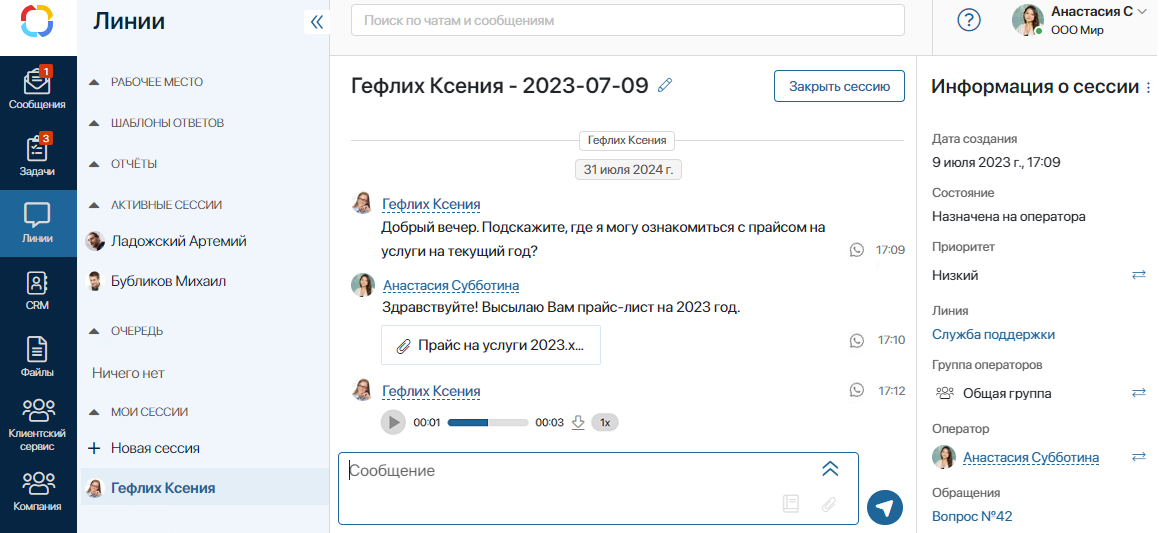Select Линии in the sidebar
The width and height of the screenshot is (1159, 533).
pos(38,223)
